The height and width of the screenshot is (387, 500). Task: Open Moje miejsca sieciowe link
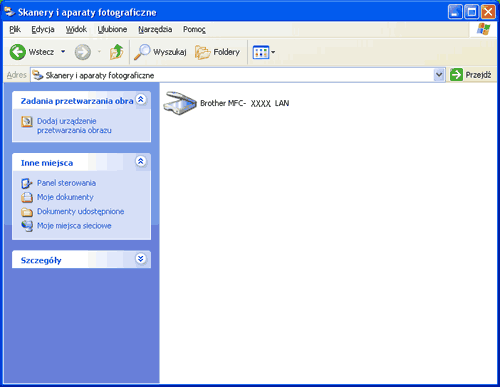(x=74, y=226)
